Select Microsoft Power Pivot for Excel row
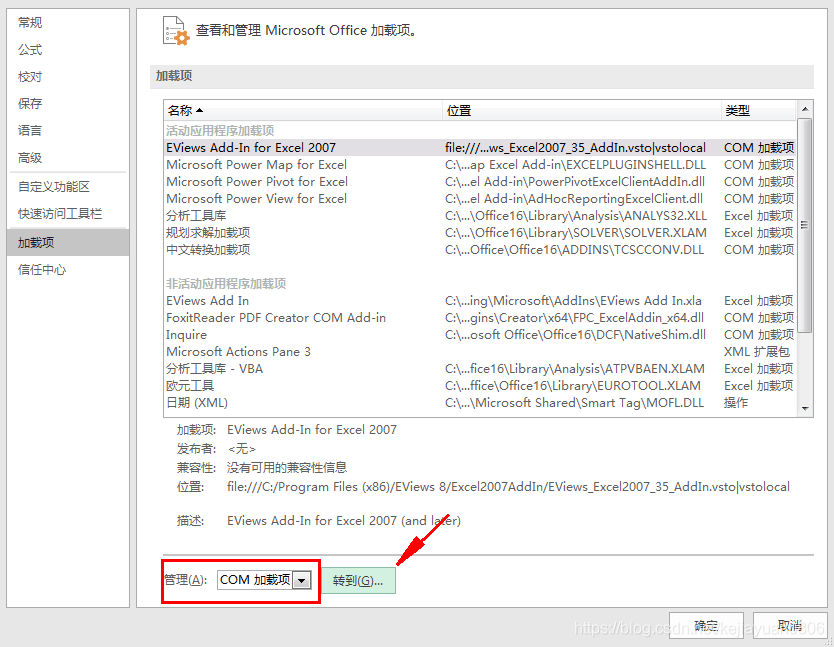Image resolution: width=834 pixels, height=647 pixels. 480,181
